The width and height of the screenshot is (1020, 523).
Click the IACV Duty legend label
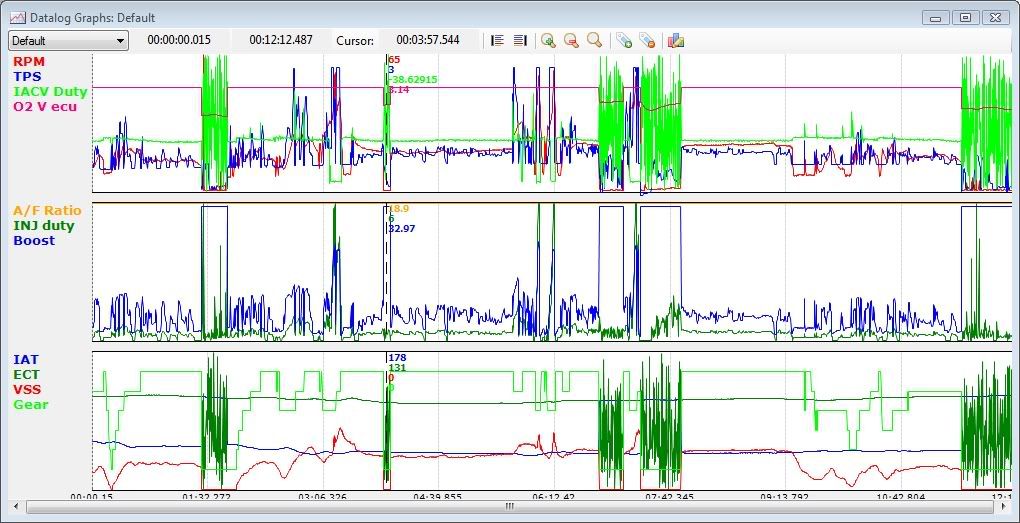point(50,91)
